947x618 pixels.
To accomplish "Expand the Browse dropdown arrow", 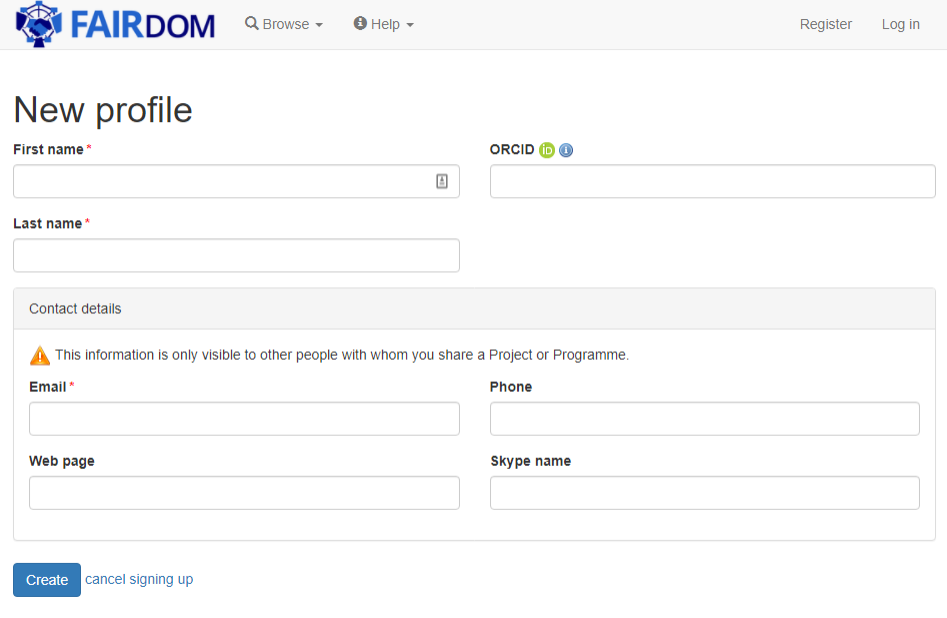I will [x=319, y=24].
